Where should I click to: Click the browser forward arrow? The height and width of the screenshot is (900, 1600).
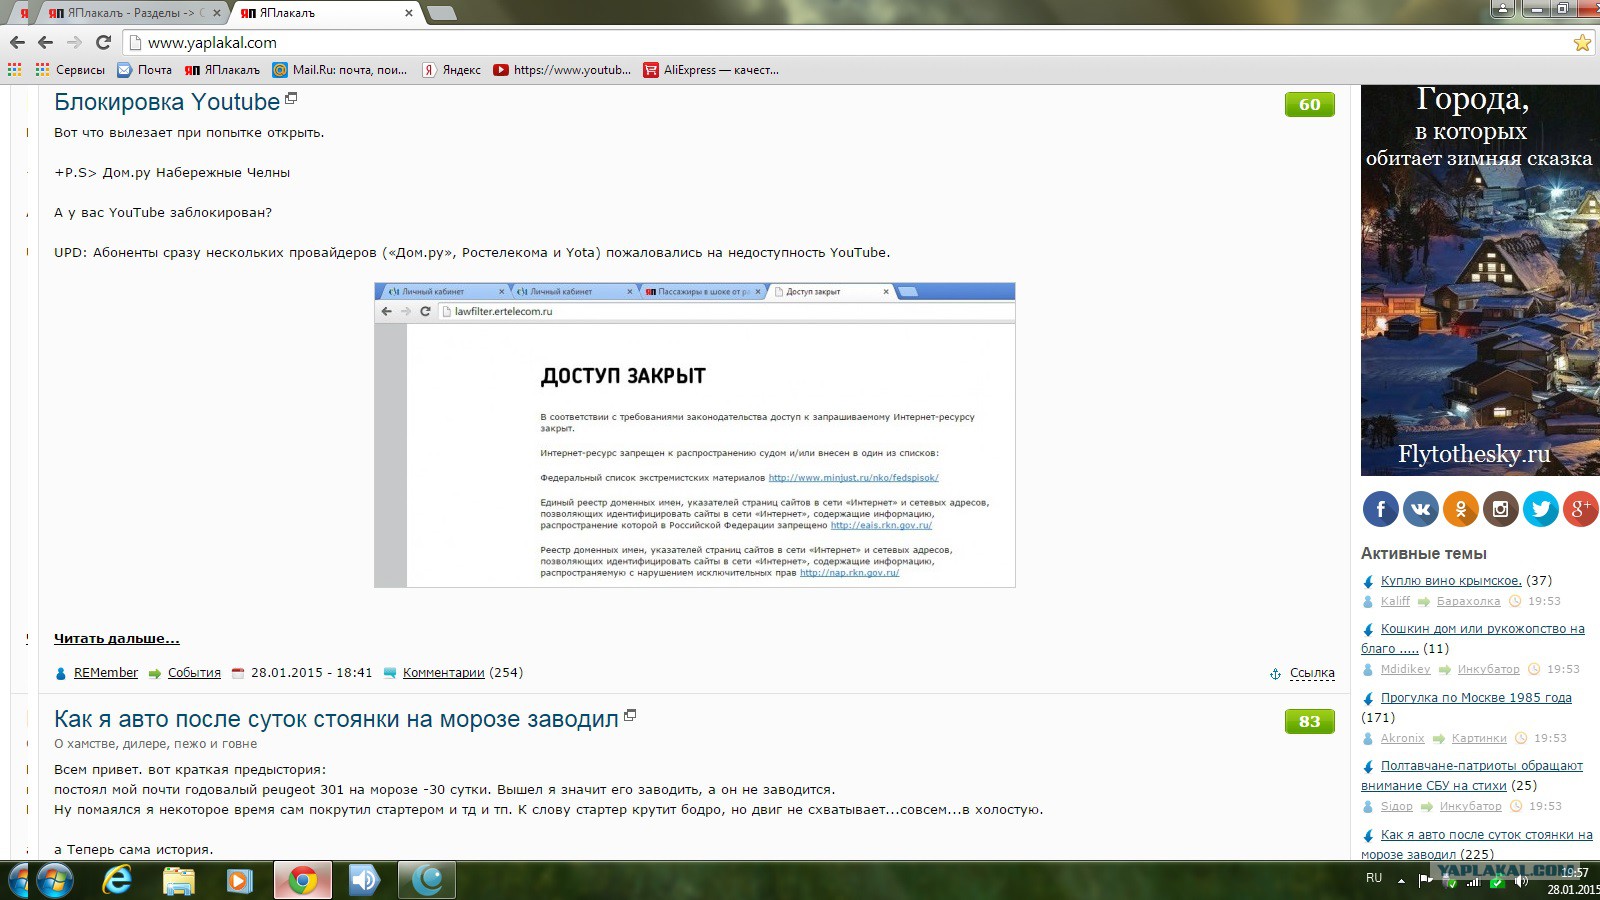(x=74, y=43)
